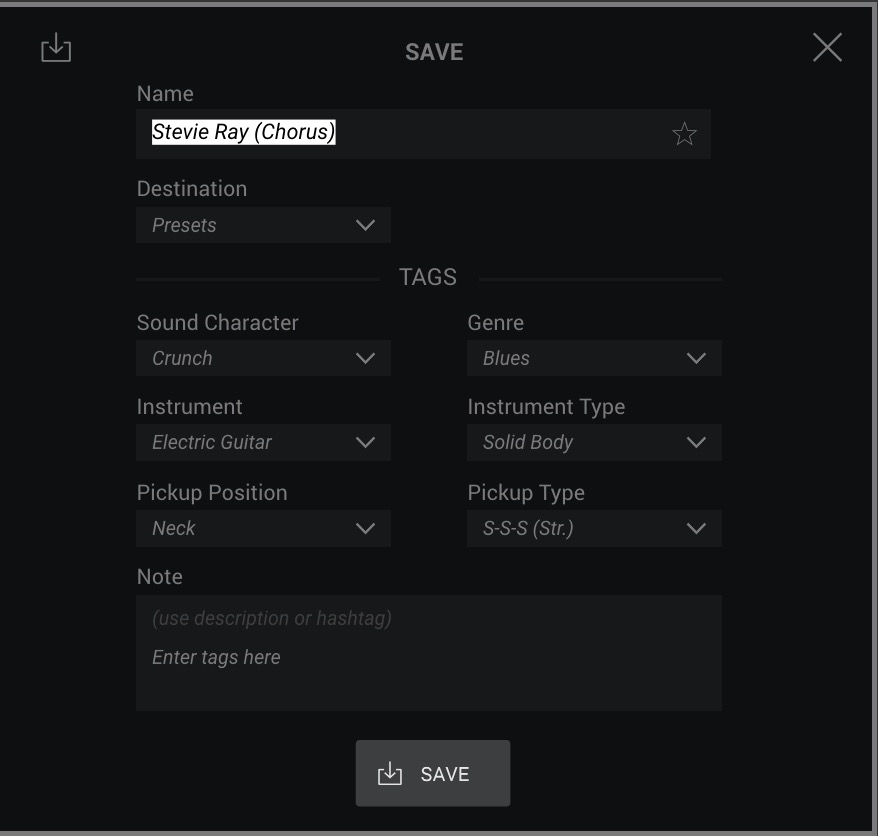Click the Note text area for tags
Image resolution: width=878 pixels, height=836 pixels.
coord(429,653)
